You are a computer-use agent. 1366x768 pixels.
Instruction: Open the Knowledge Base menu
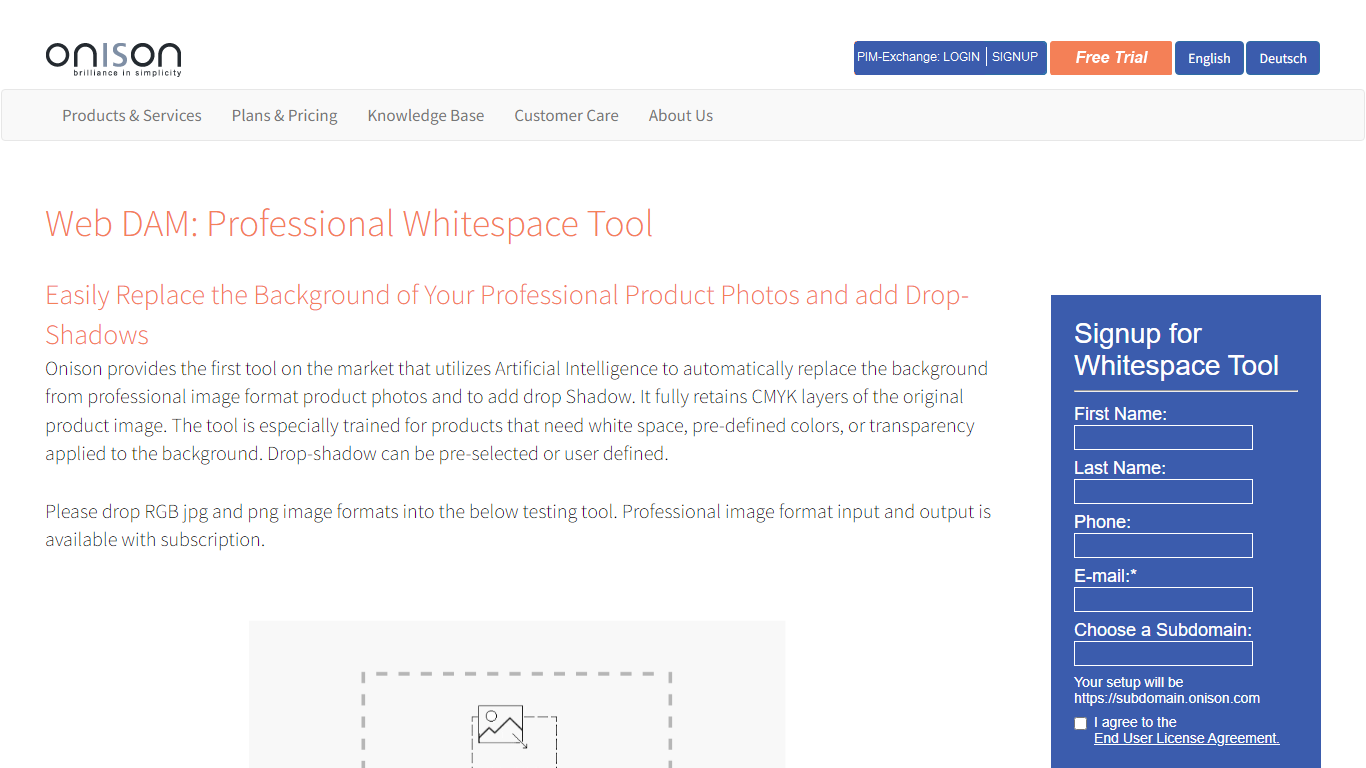[425, 116]
